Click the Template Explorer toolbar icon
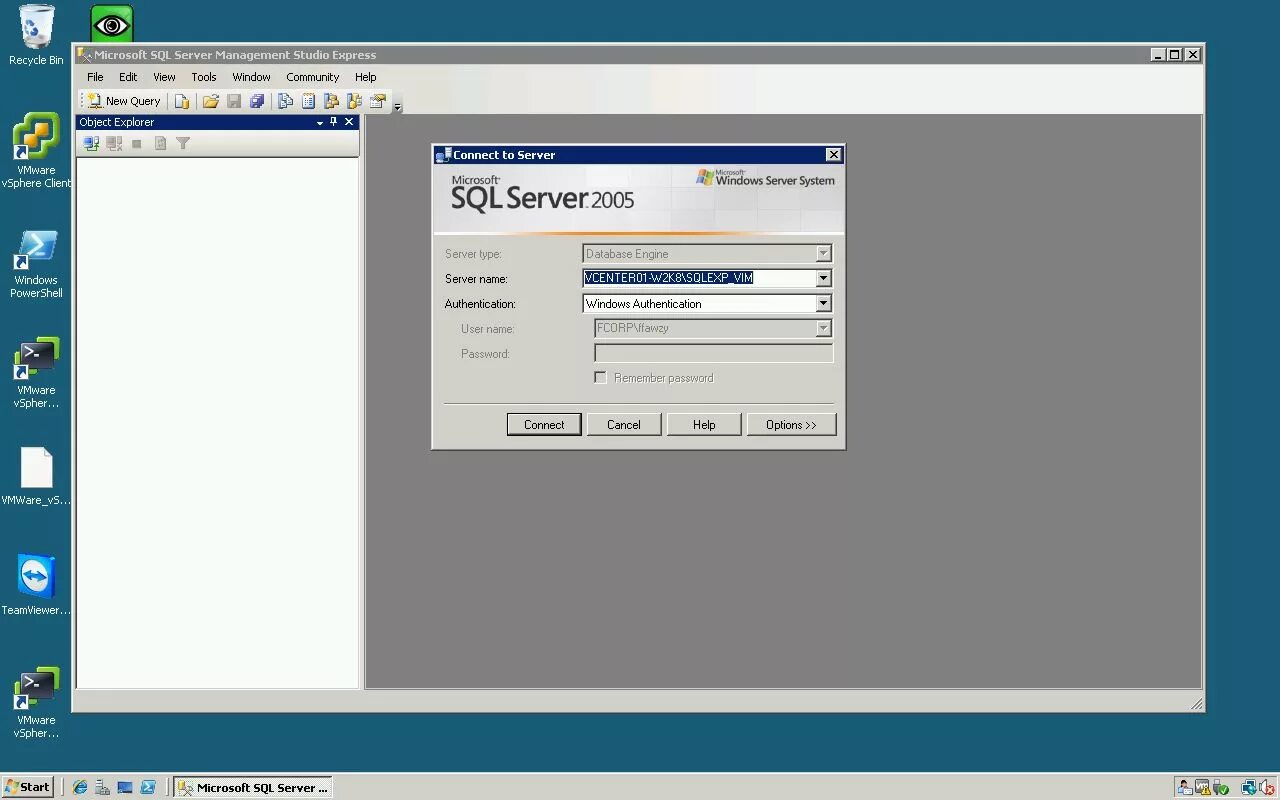The width and height of the screenshot is (1280, 800). pyautogui.click(x=354, y=101)
